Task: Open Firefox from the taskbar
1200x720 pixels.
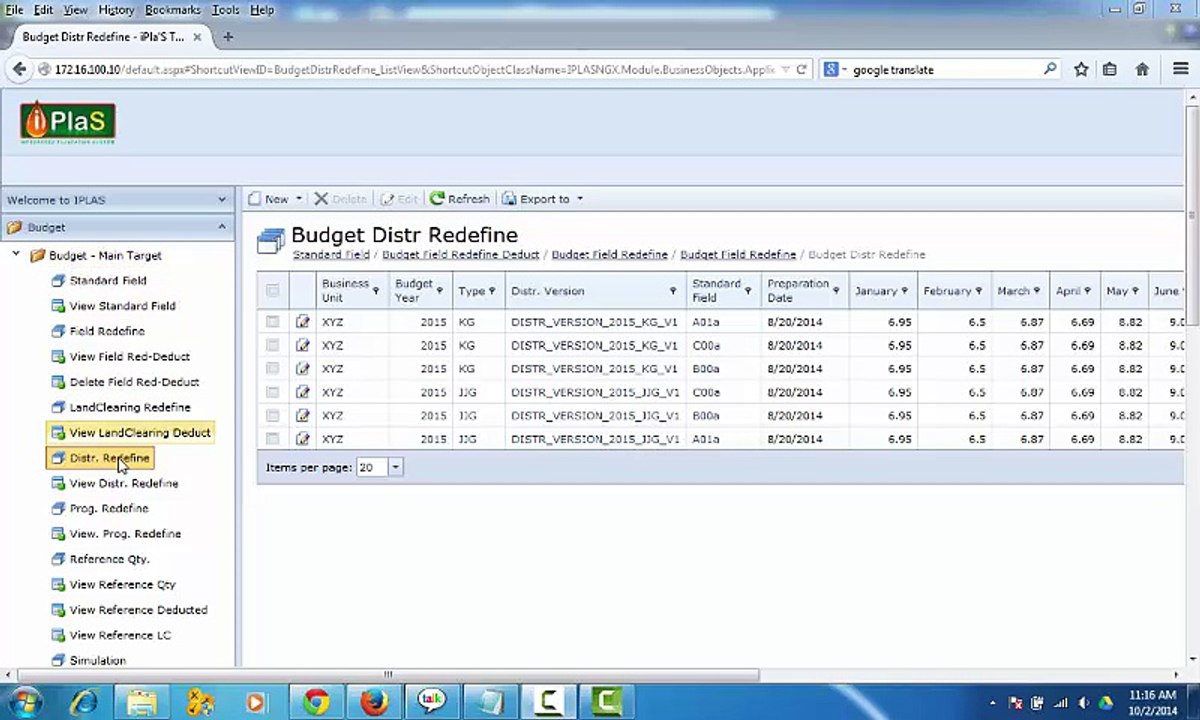Action: (x=374, y=702)
